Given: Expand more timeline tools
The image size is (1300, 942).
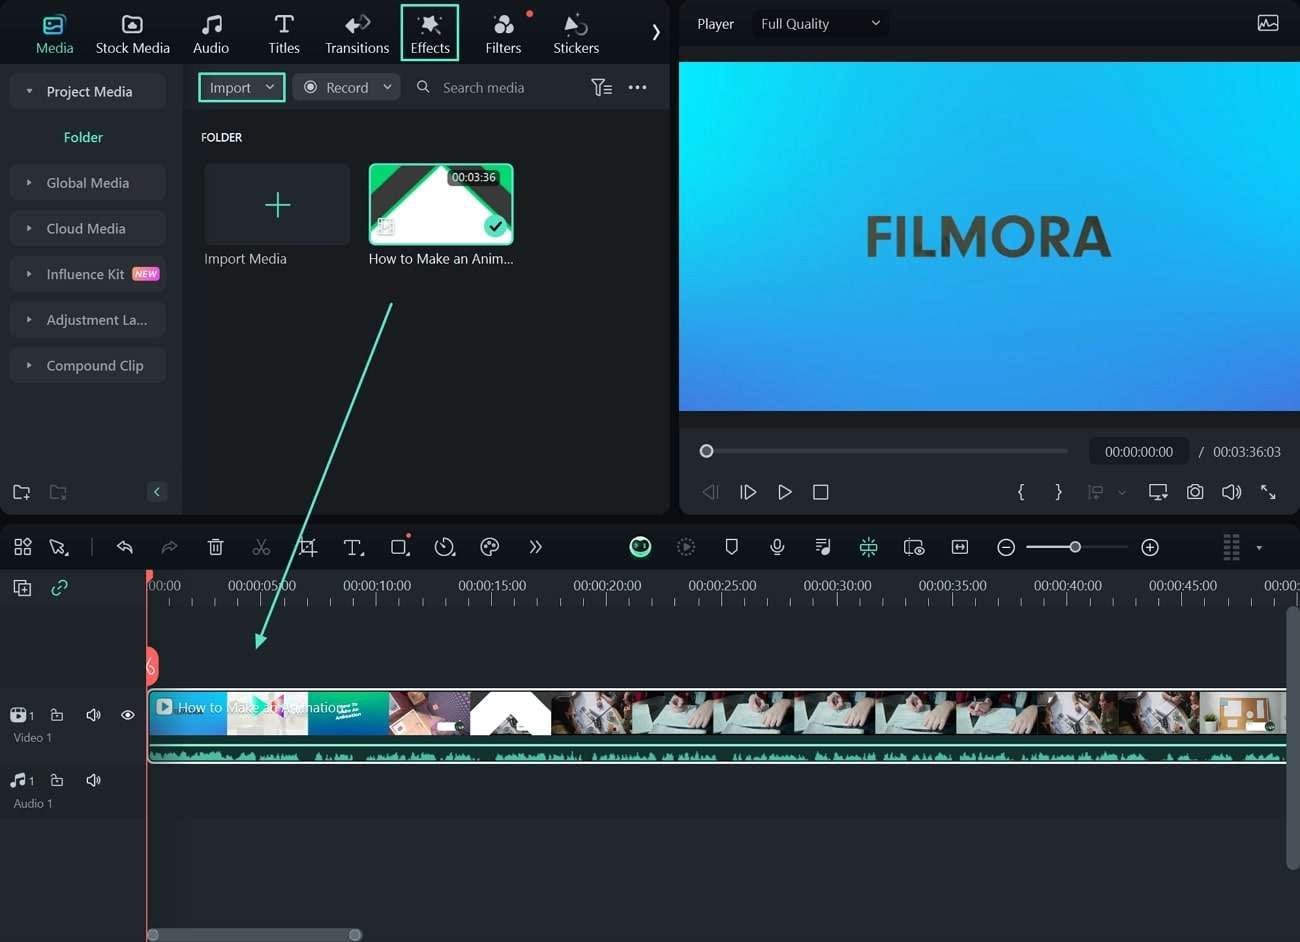Looking at the screenshot, I should coord(535,547).
